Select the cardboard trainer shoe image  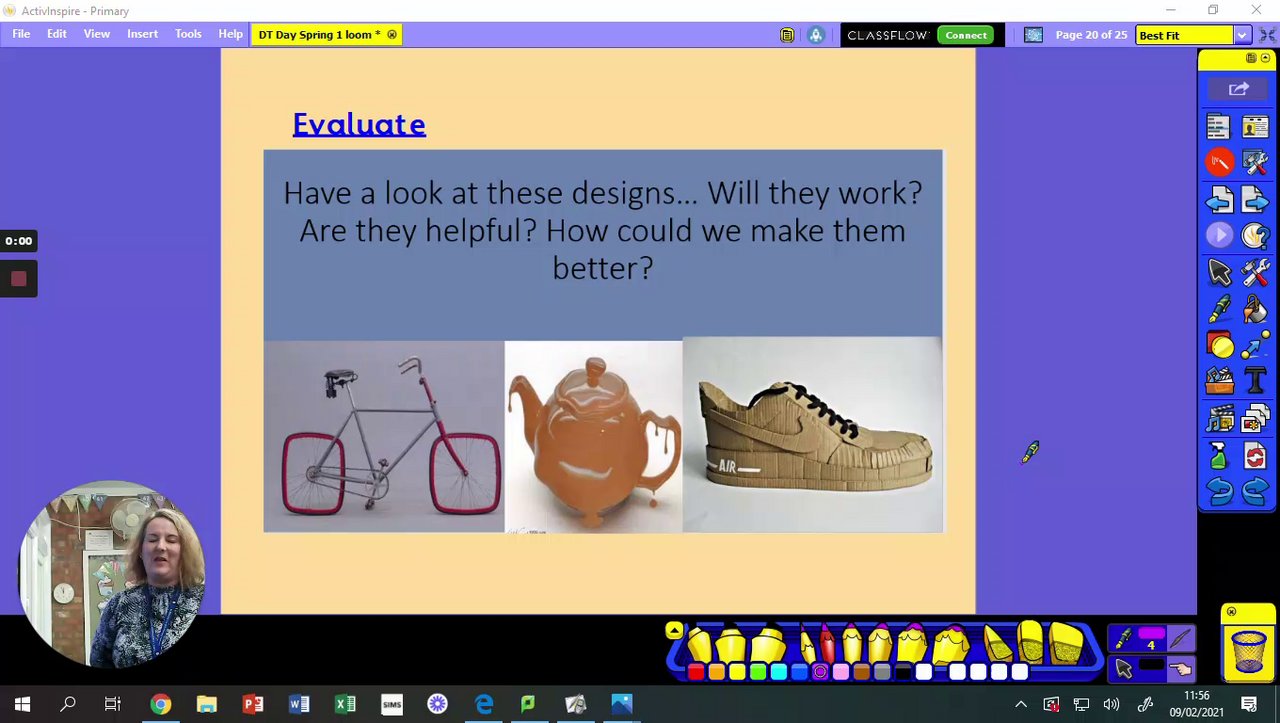812,435
